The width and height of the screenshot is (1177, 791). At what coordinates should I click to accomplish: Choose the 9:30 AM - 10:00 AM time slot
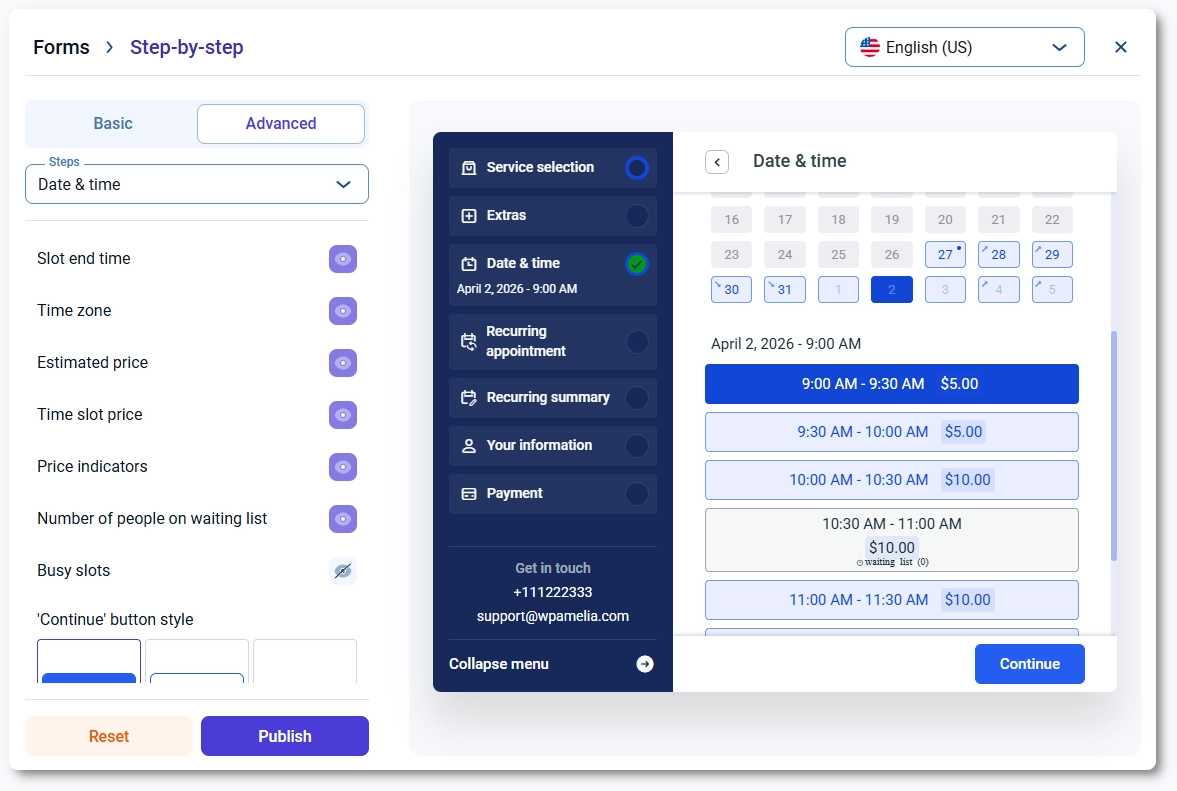891,432
